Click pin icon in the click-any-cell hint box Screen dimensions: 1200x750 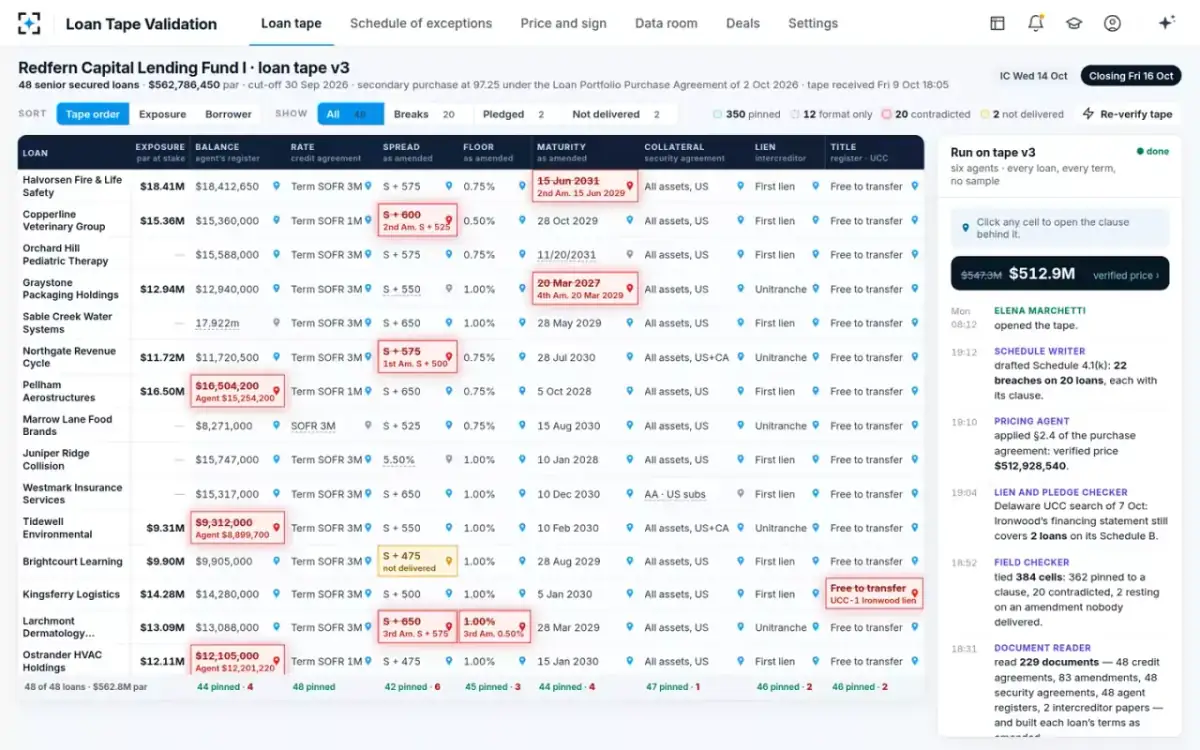965,228
